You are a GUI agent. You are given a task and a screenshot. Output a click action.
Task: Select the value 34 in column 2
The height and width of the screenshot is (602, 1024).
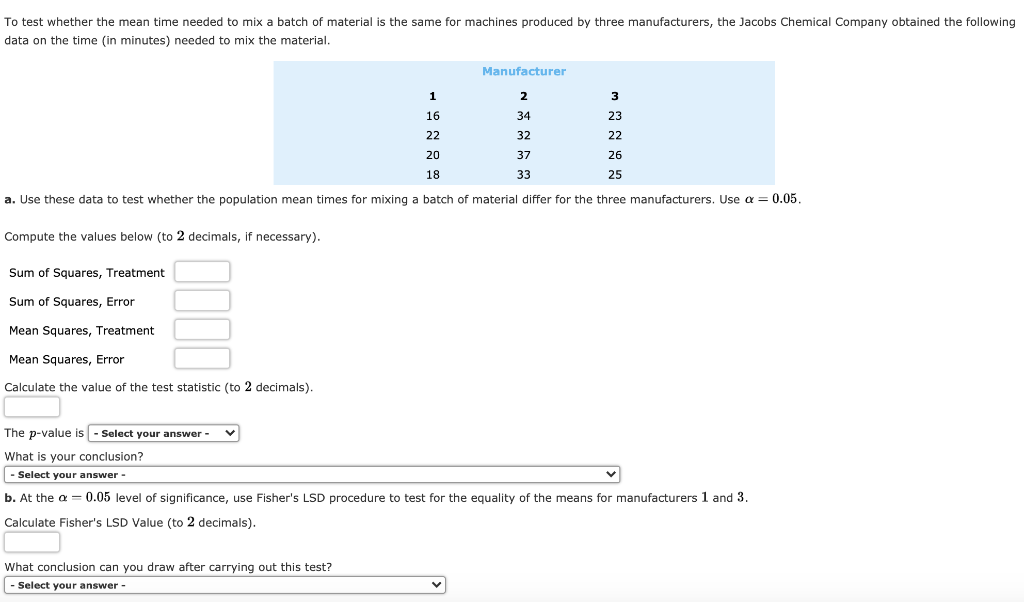[523, 115]
